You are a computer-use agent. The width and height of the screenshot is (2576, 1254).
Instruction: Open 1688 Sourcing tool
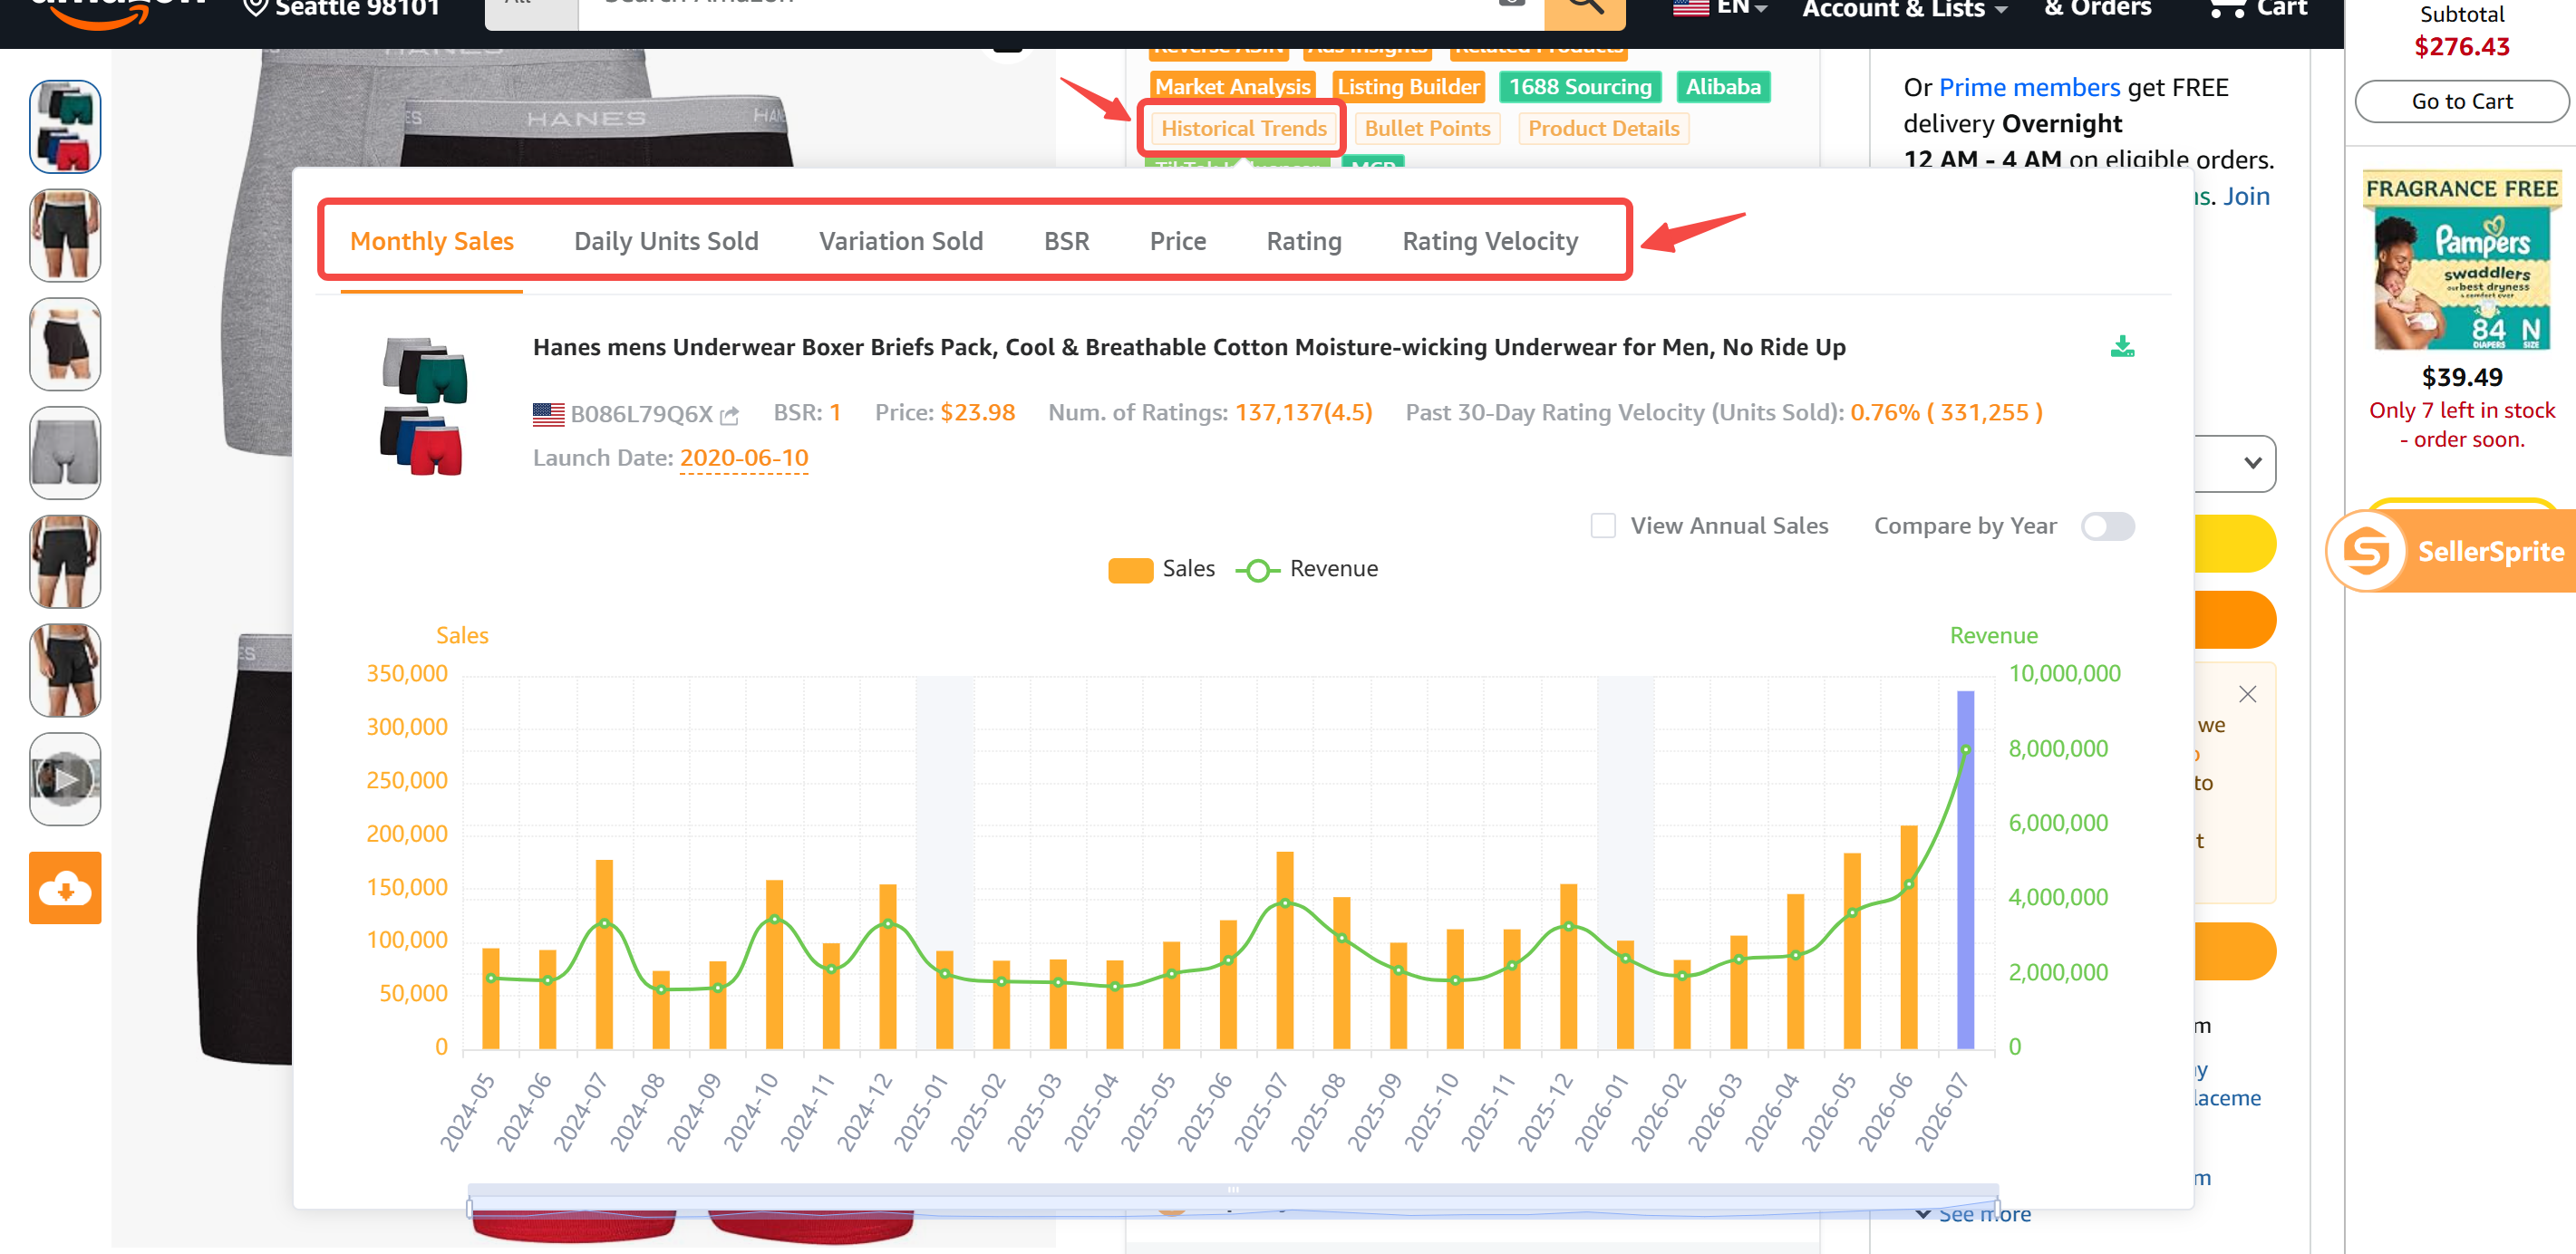(x=1580, y=87)
